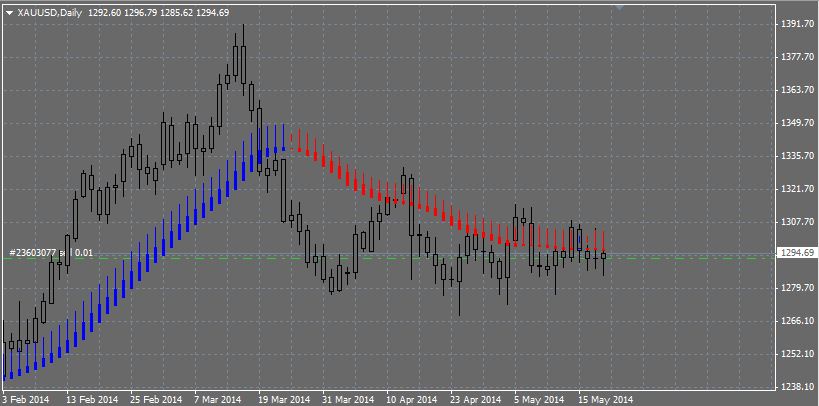Click the current price tag 1294.69

[797, 253]
